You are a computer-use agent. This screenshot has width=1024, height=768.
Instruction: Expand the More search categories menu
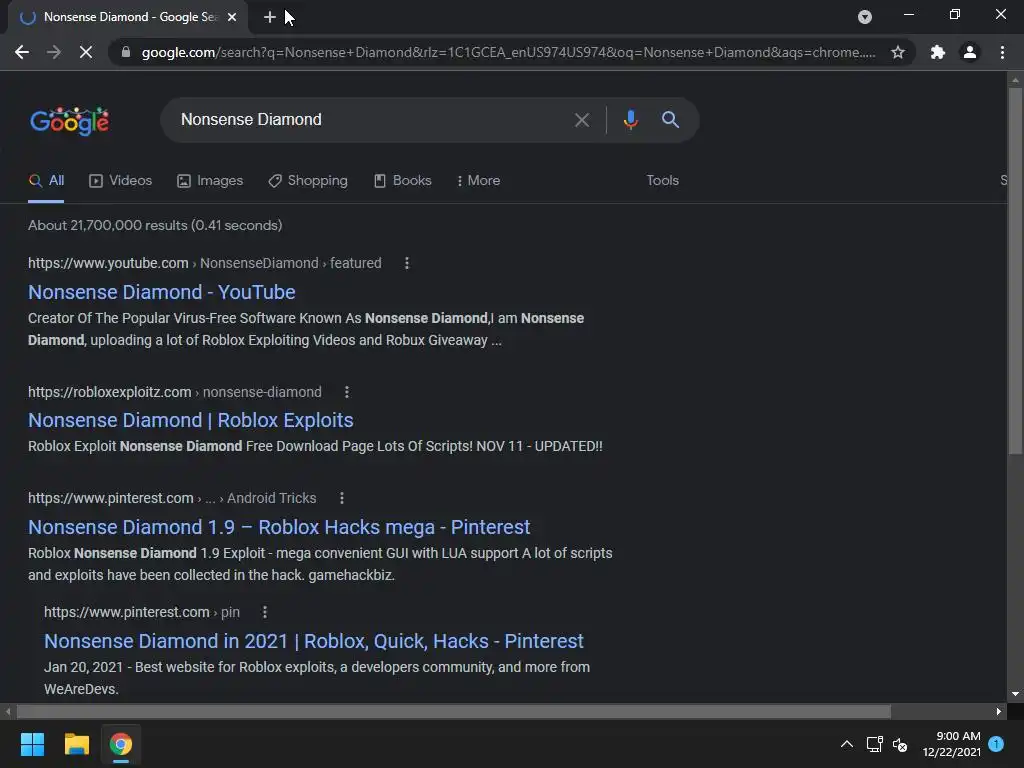click(x=478, y=181)
